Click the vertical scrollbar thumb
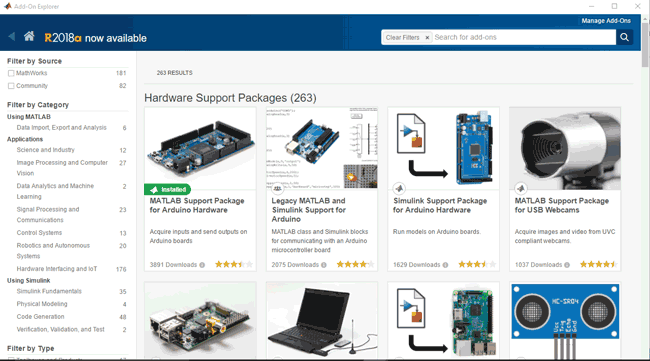The height and width of the screenshot is (361, 650). tap(645, 45)
